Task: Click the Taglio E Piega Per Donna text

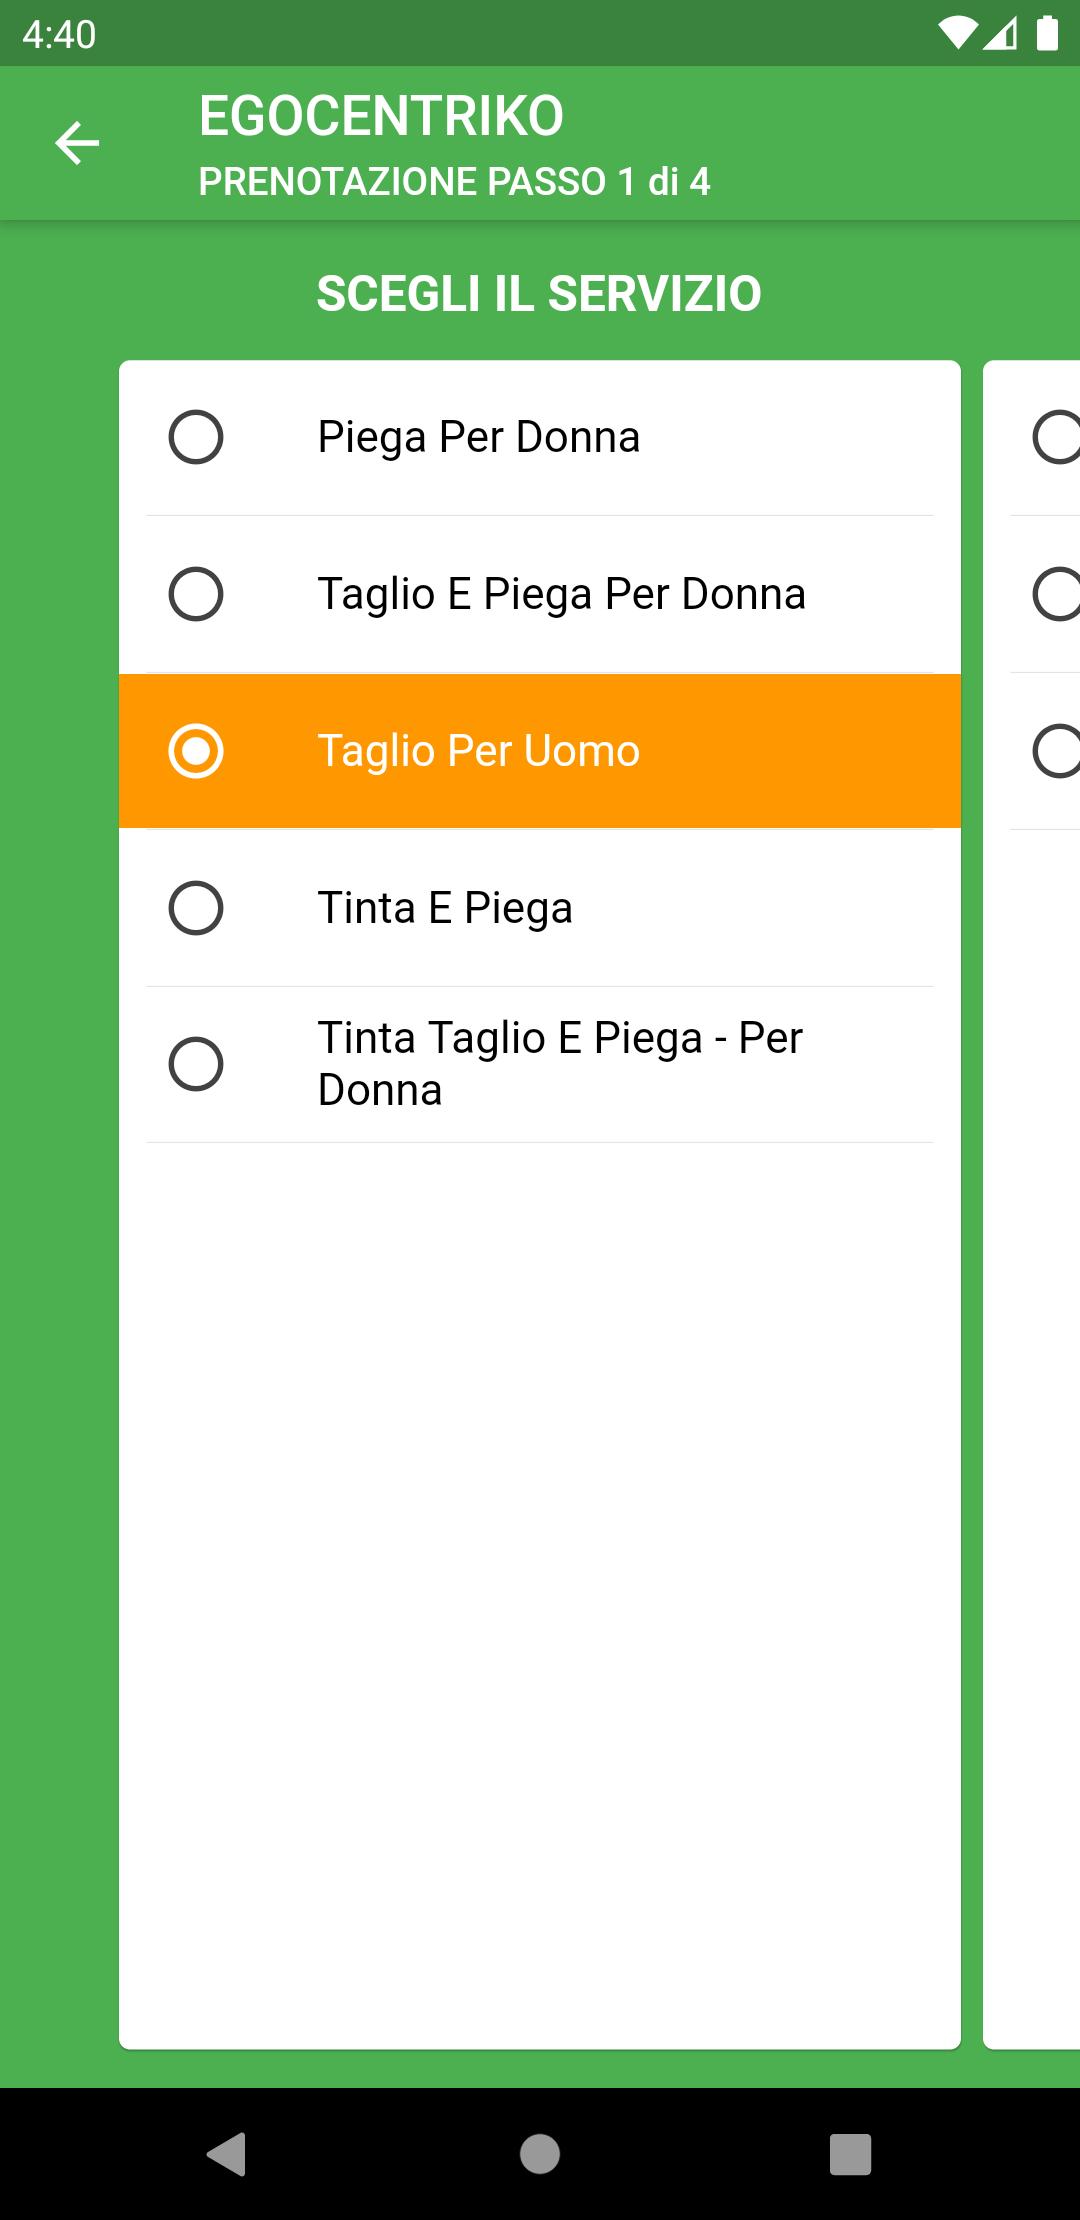Action: tap(561, 595)
